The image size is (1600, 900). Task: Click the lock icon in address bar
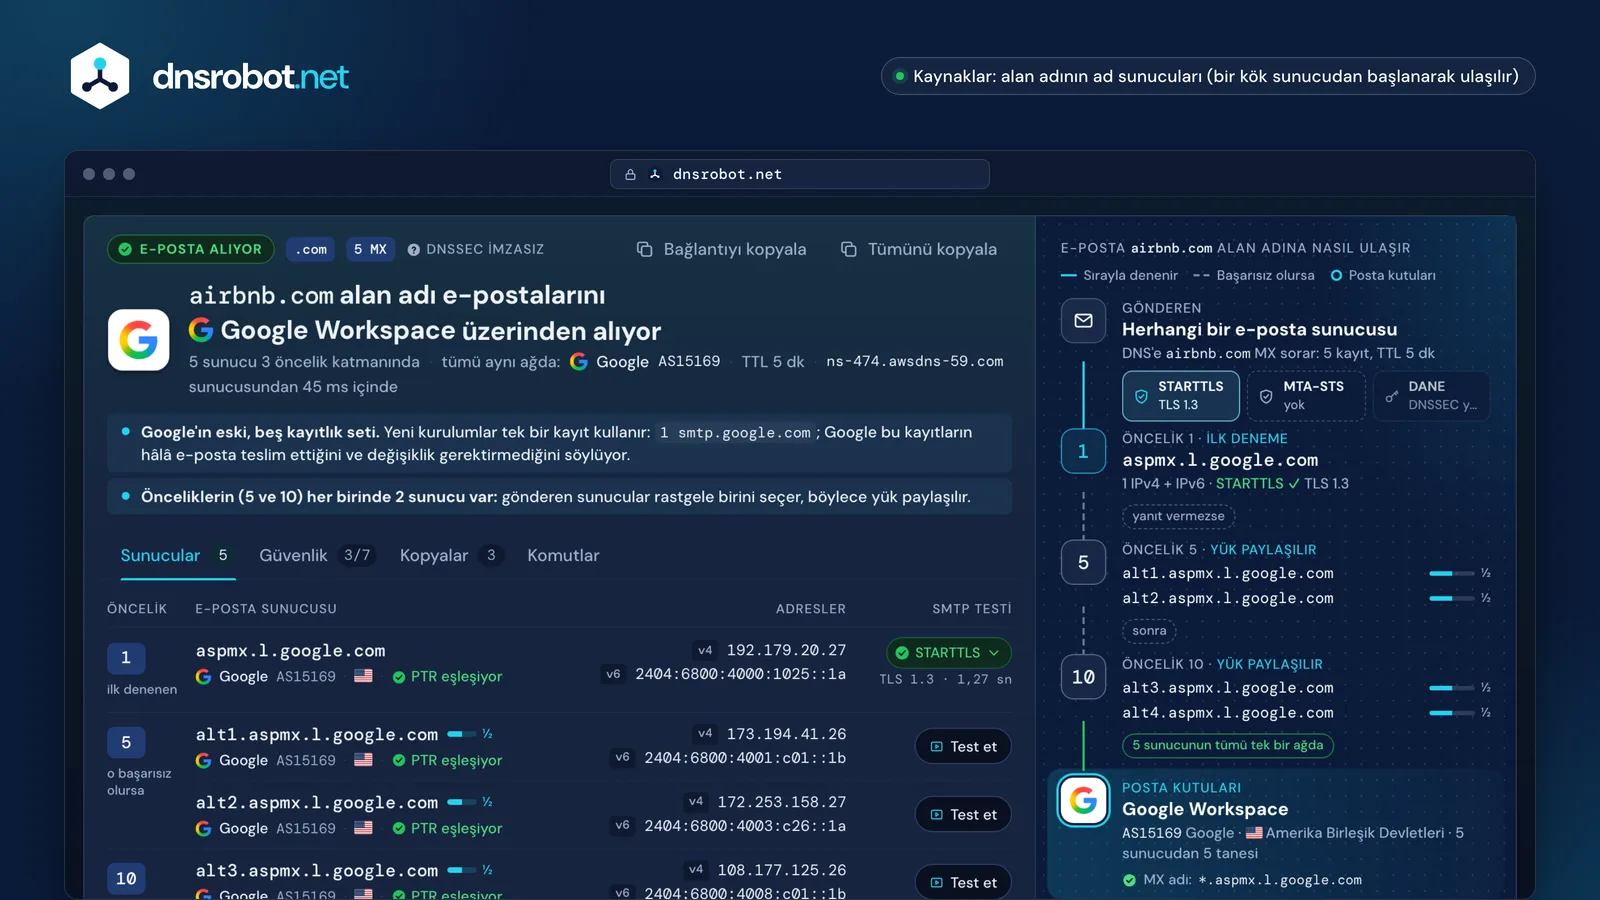[630, 174]
